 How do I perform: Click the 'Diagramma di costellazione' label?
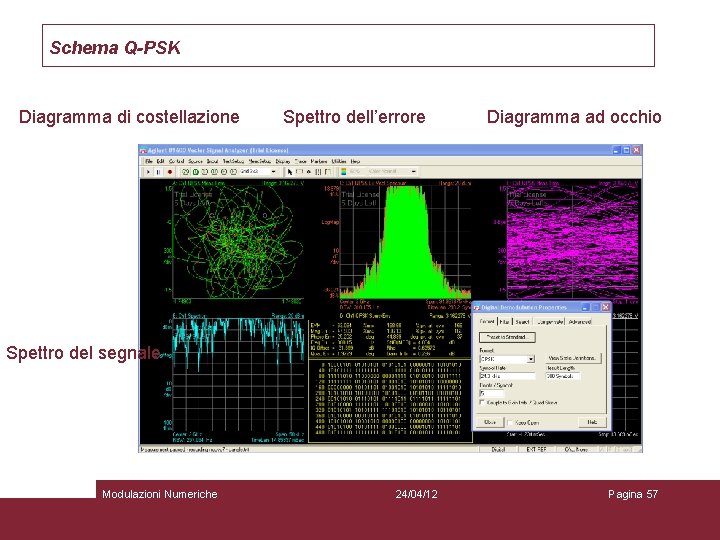(129, 117)
